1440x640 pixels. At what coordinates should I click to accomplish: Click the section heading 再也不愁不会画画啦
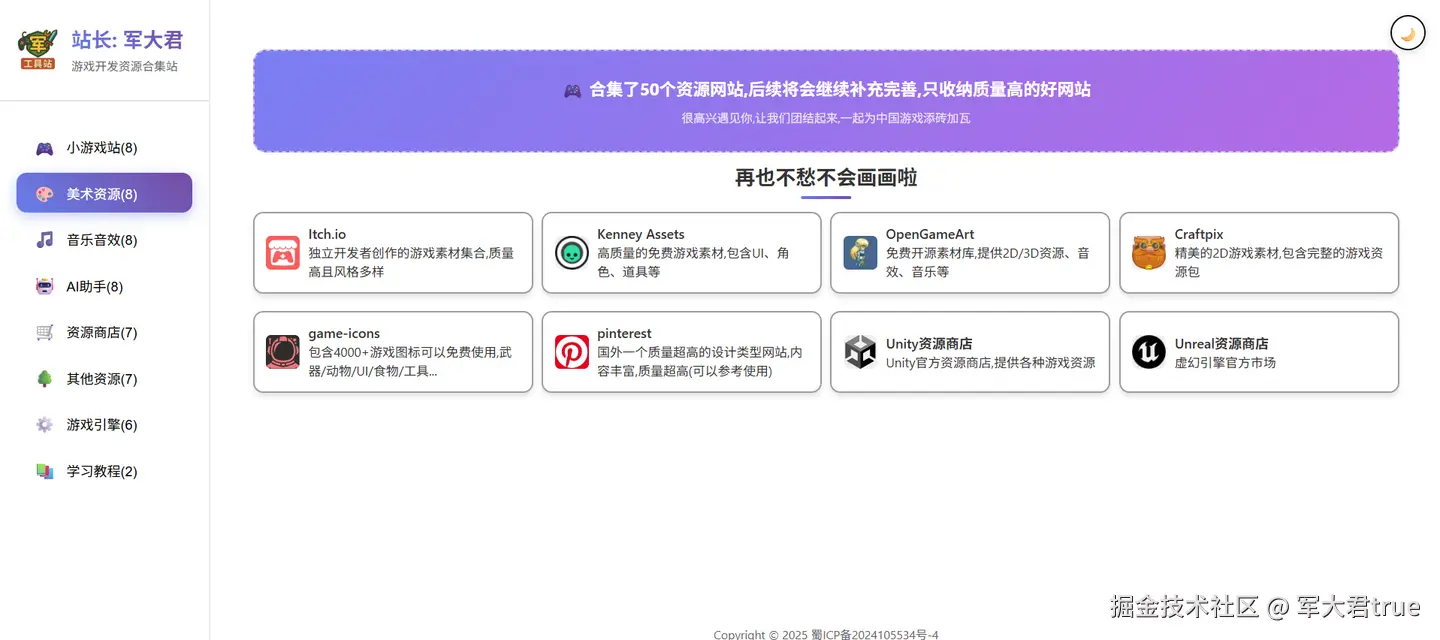(826, 178)
